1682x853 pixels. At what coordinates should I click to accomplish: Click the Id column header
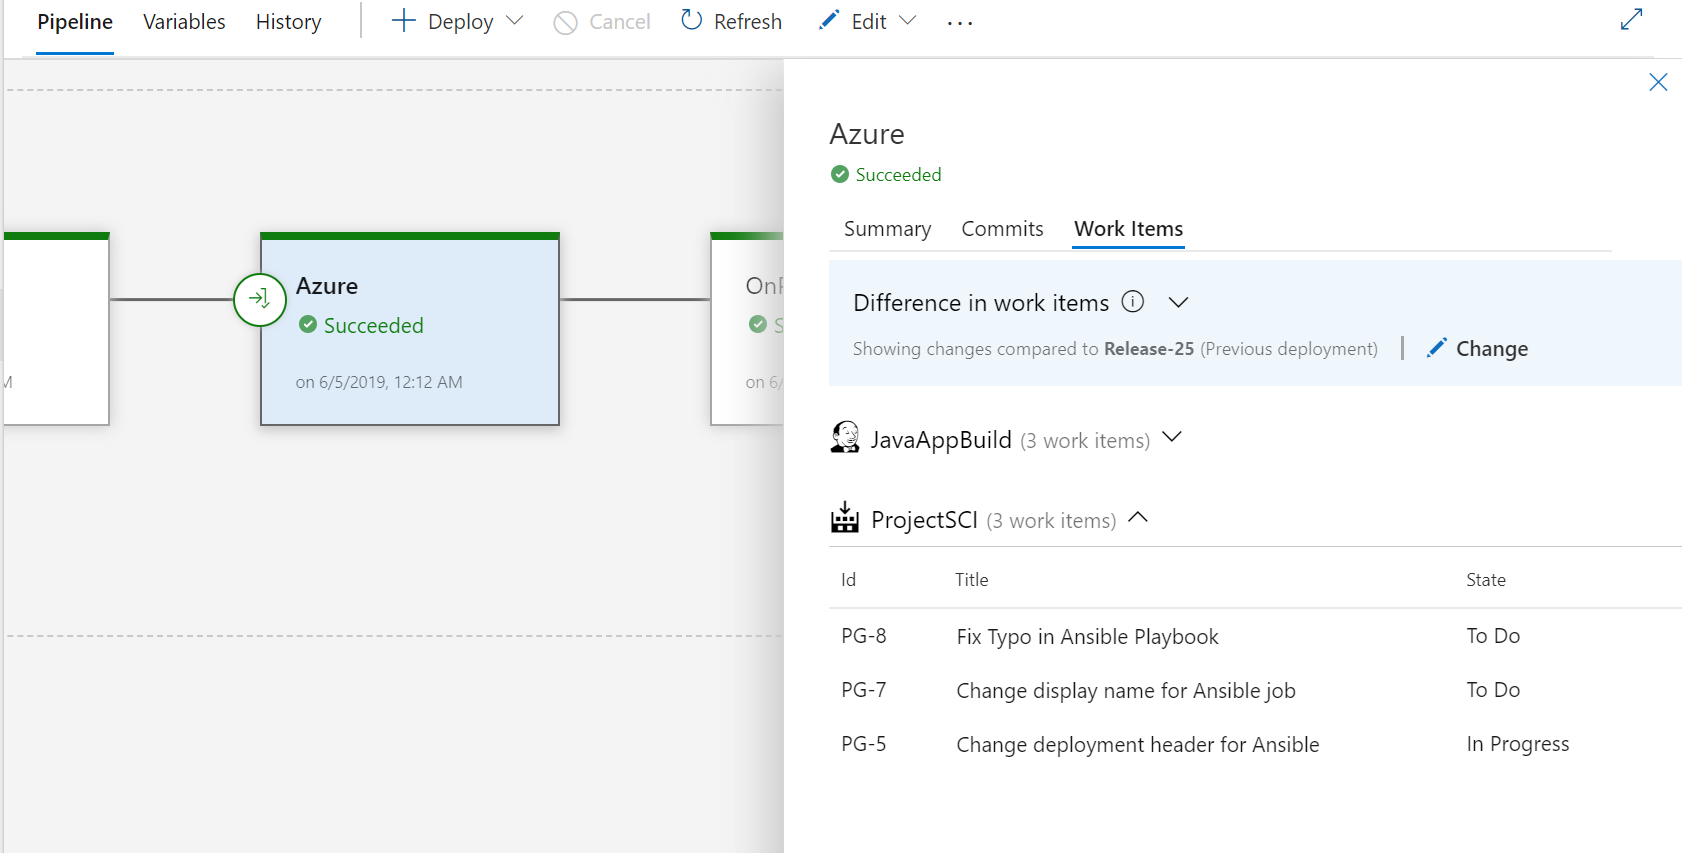click(x=848, y=580)
